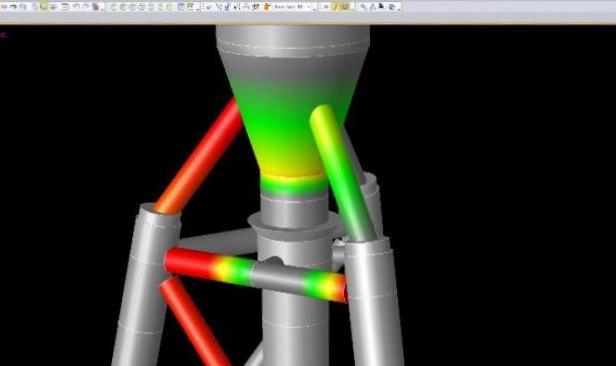This screenshot has height=366, width=616.
Task: Click the black filled shape icon in rightmost toolbar group
Action: pyautogui.click(x=381, y=6)
